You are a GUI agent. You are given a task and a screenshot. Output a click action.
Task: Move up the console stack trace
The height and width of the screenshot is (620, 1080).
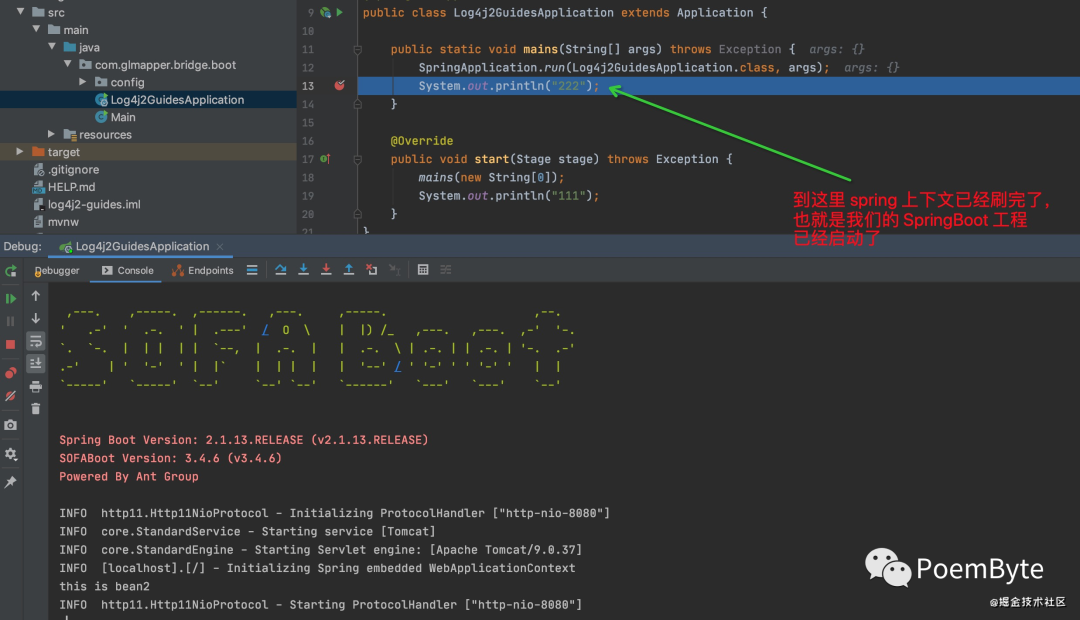pos(36,296)
